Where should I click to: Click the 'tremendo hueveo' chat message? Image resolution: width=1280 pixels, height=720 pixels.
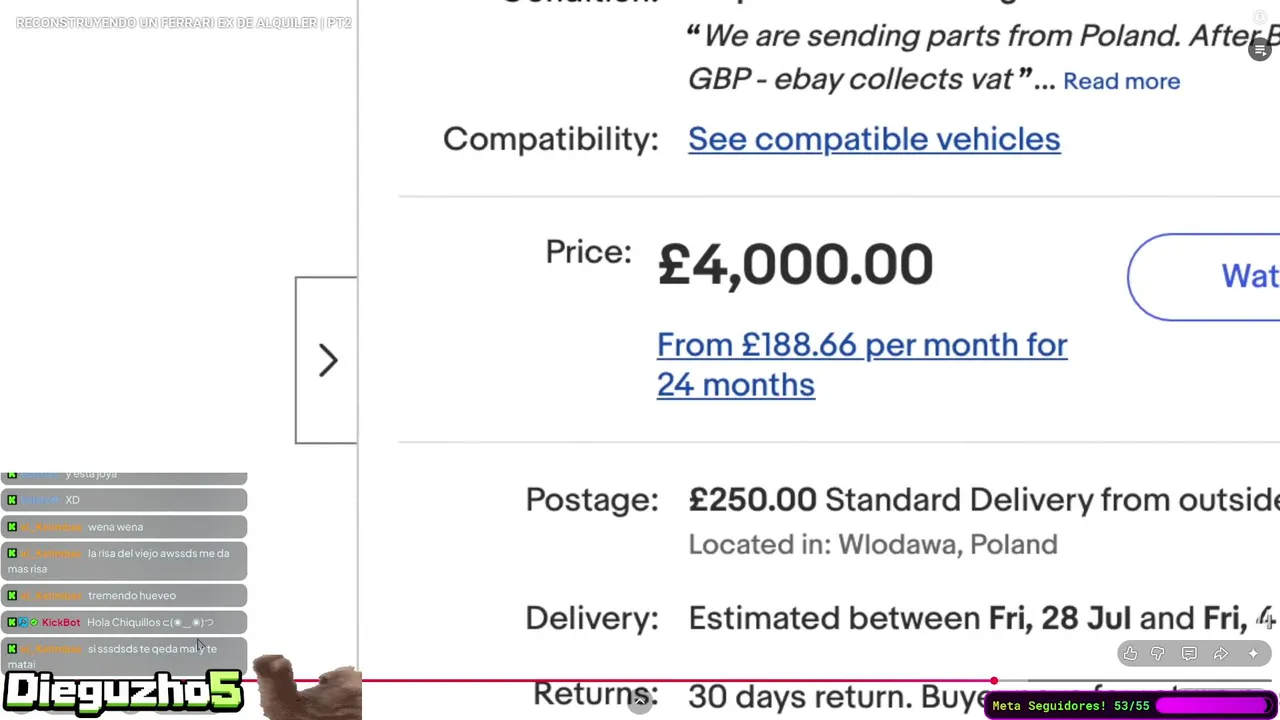123,596
